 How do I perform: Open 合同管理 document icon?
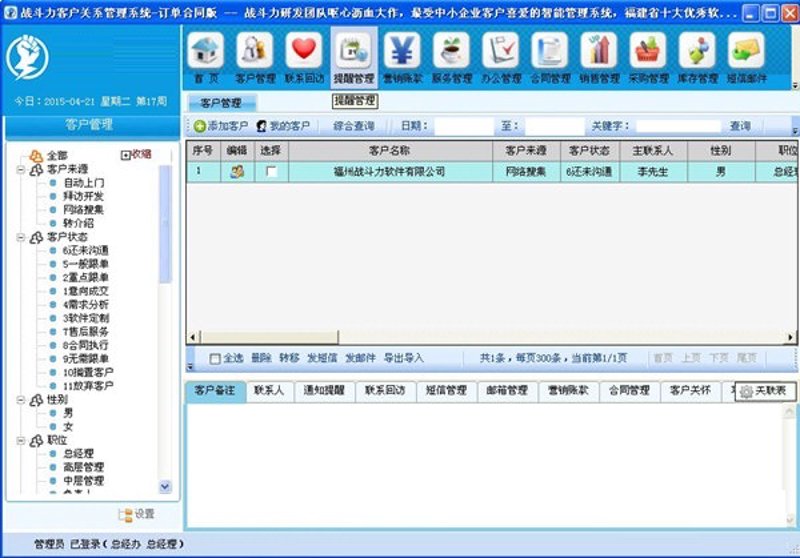[x=549, y=50]
